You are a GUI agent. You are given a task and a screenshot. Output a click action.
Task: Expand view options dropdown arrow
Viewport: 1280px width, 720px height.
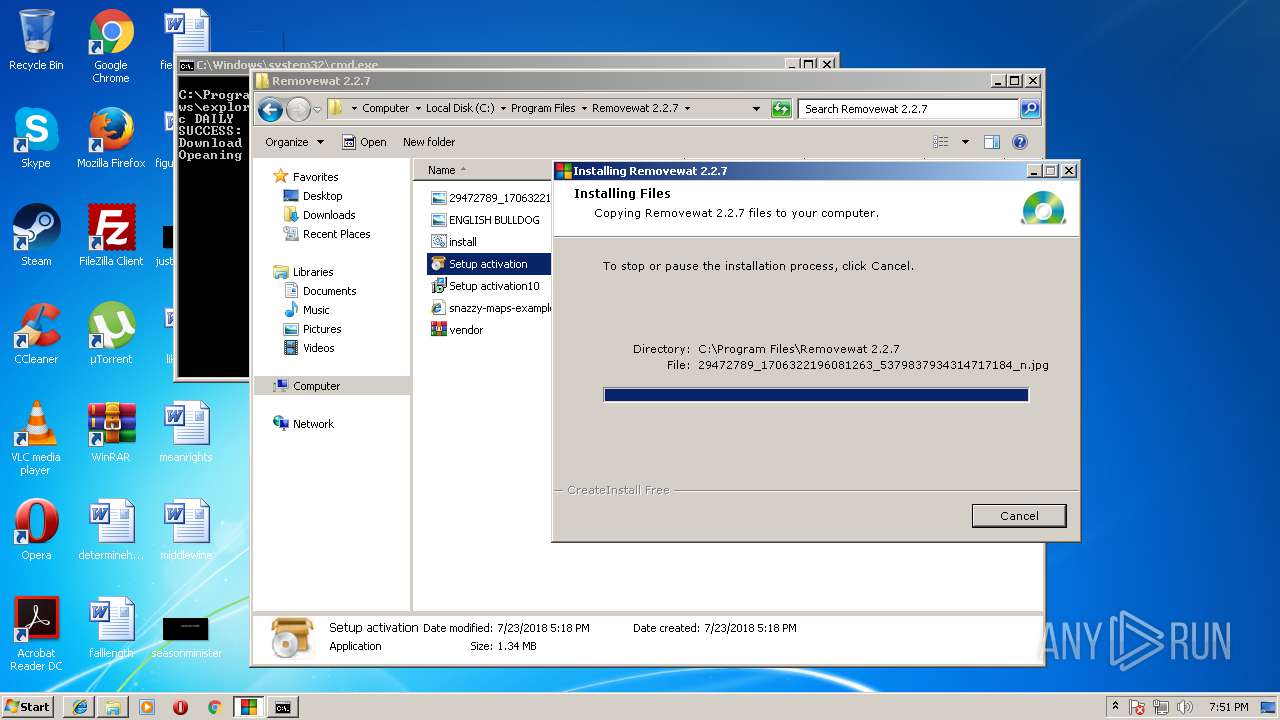pos(965,142)
